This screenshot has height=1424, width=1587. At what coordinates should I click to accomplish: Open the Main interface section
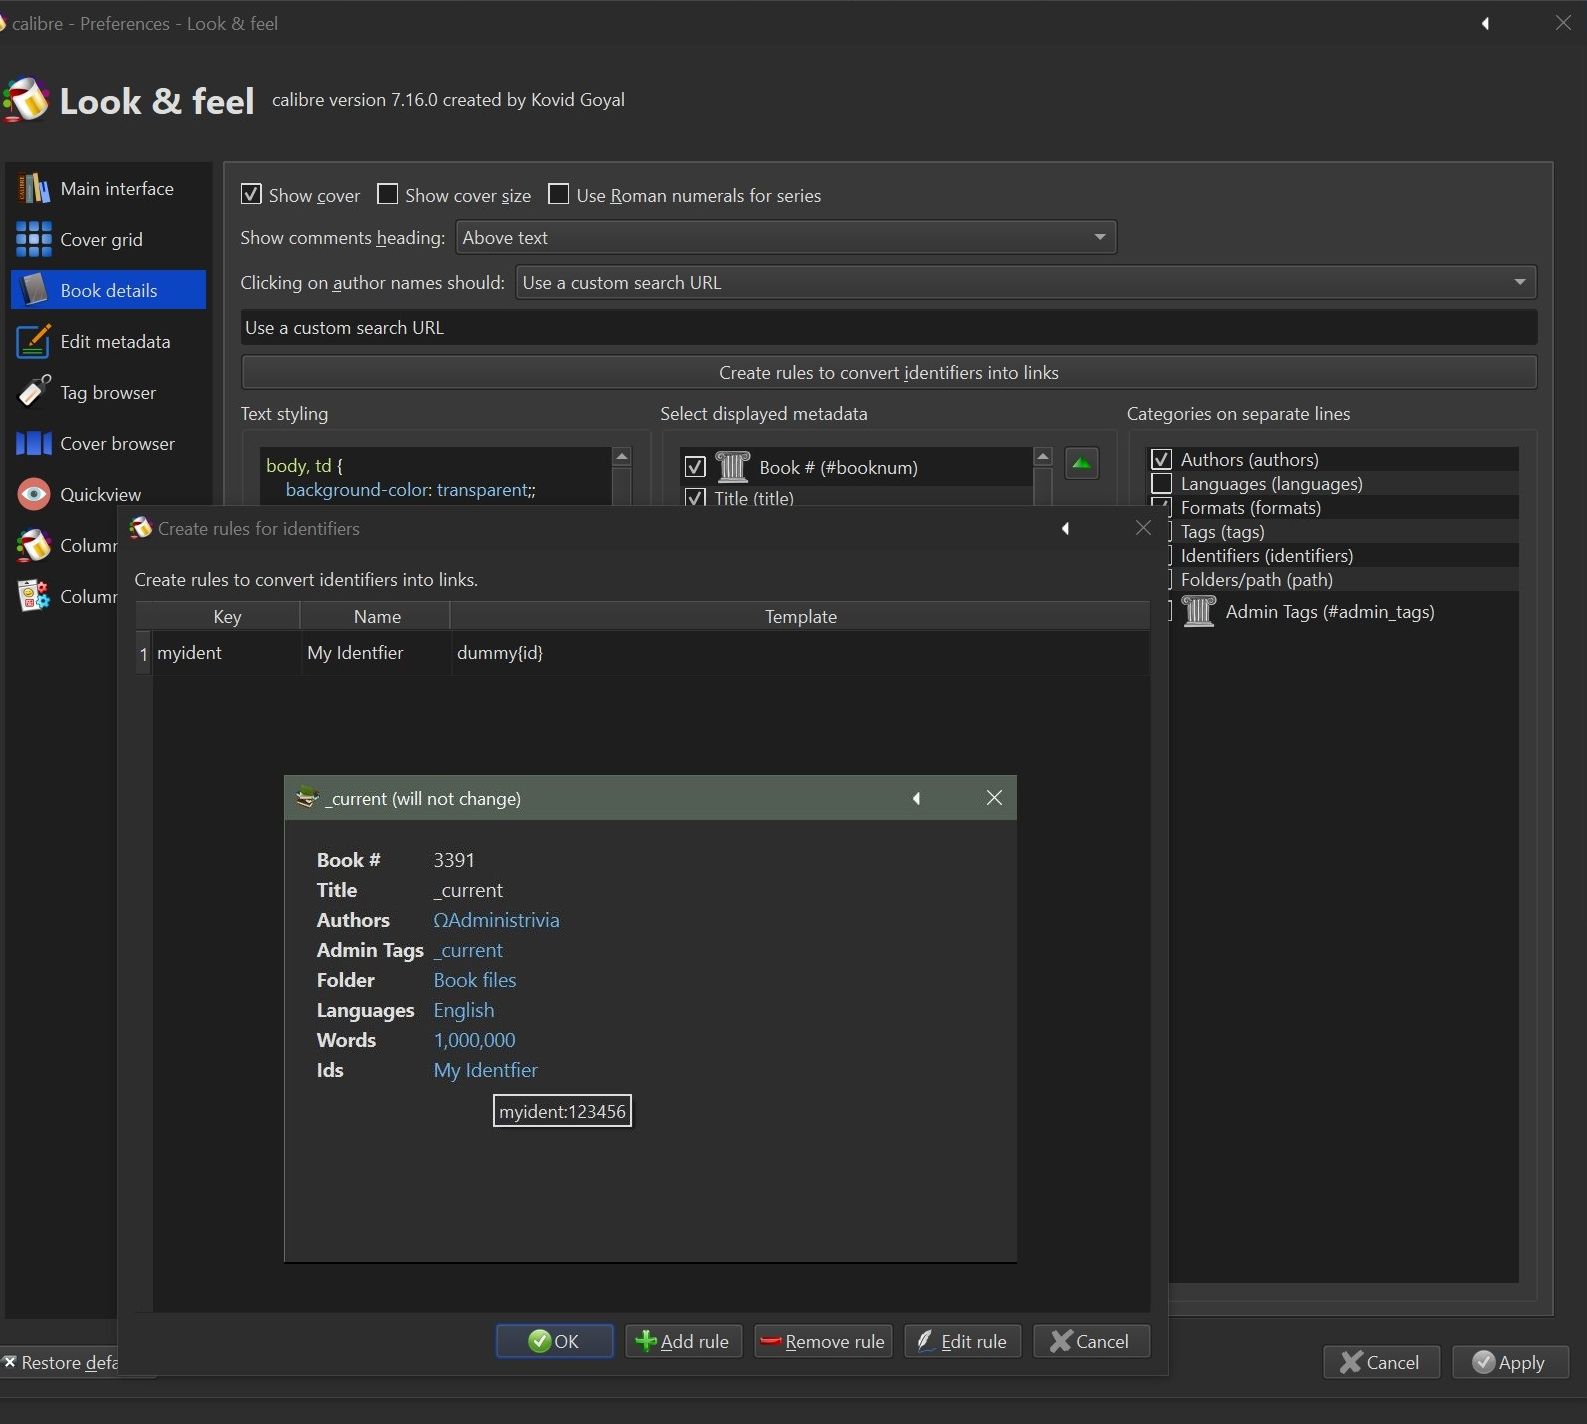[108, 188]
